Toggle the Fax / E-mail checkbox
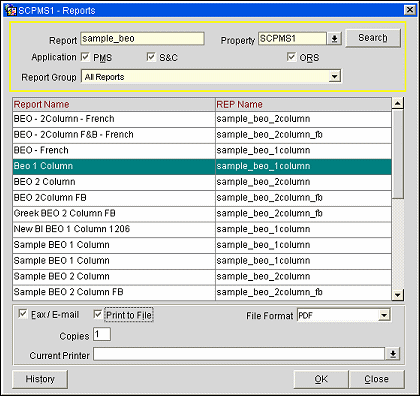420x396 pixels. tap(23, 314)
